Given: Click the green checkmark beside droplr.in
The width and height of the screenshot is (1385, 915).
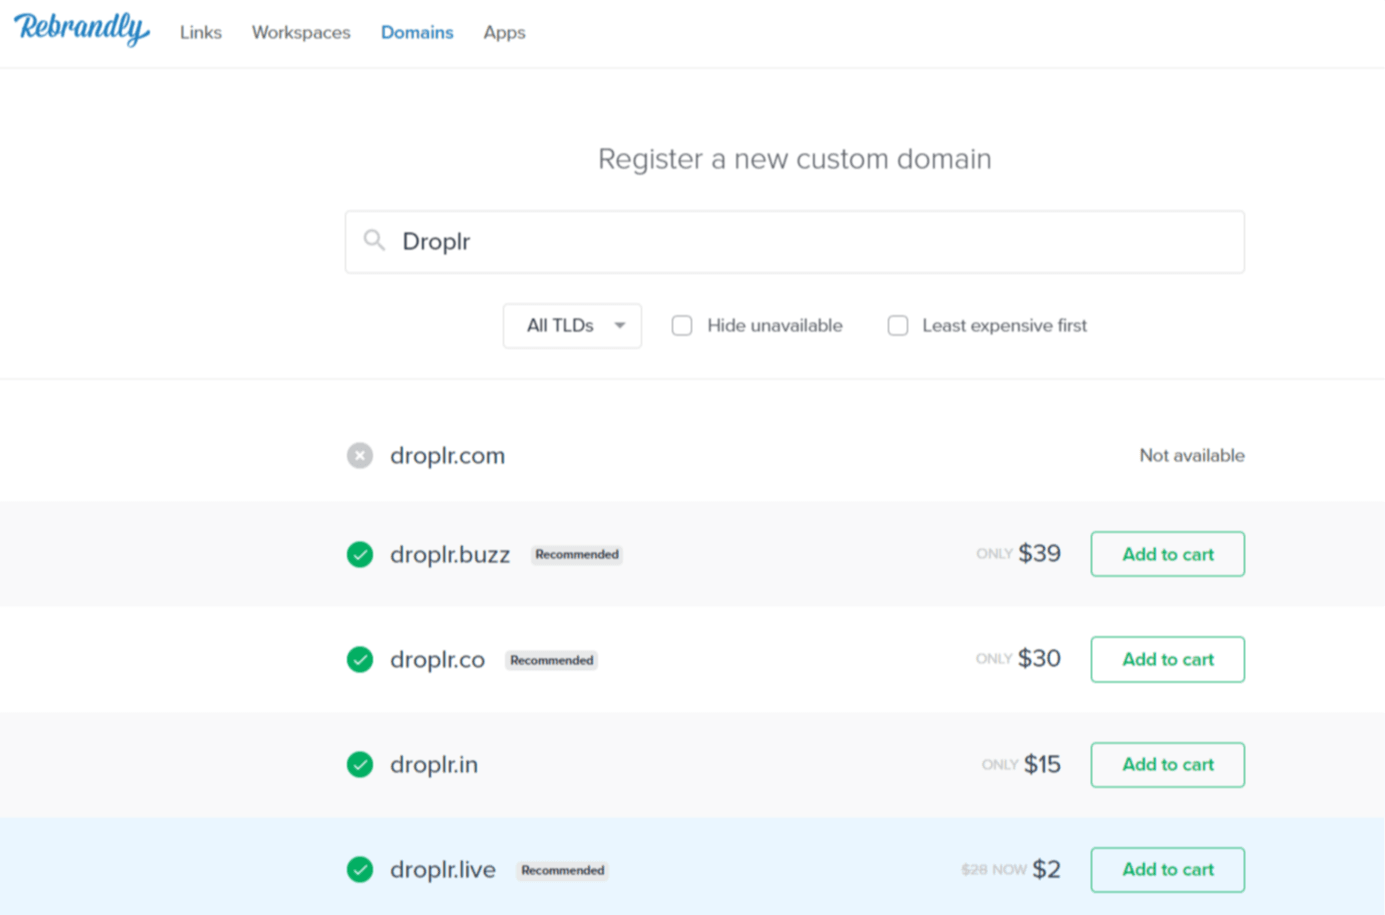Looking at the screenshot, I should tap(360, 765).
